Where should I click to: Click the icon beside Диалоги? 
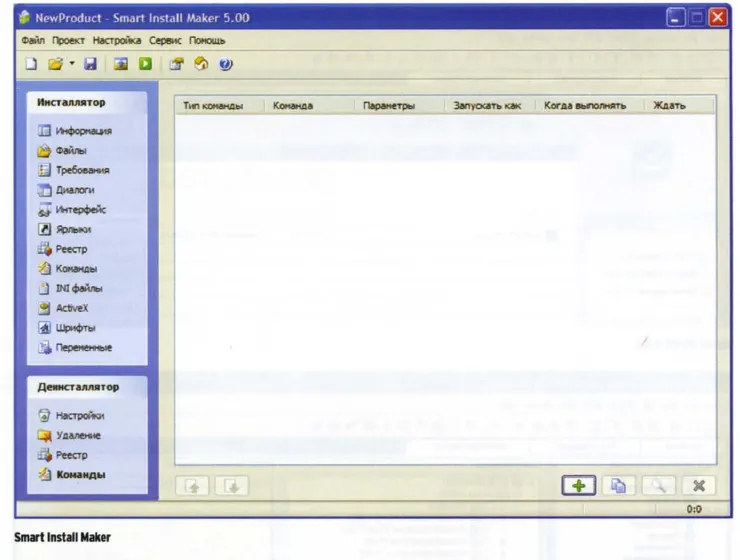pos(44,190)
